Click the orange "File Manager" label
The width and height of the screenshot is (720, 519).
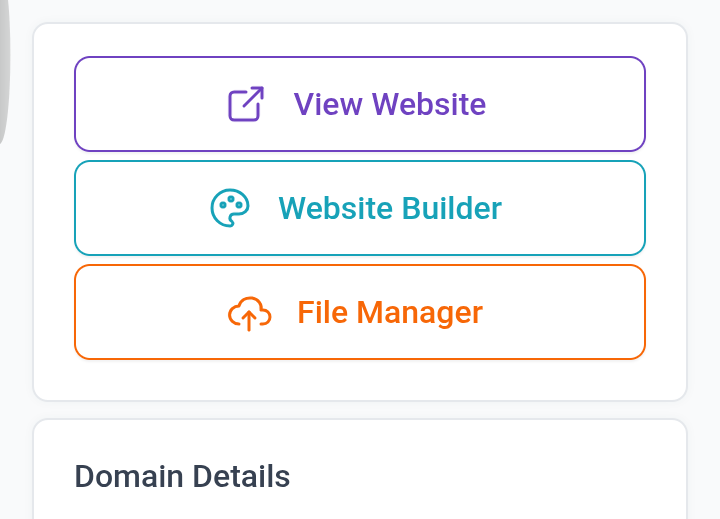390,313
